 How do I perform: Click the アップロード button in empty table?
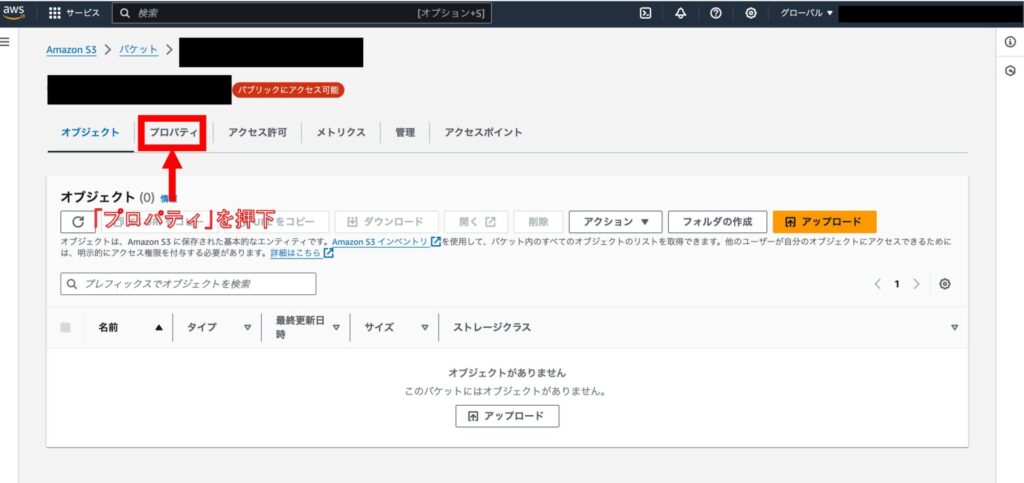coord(507,416)
